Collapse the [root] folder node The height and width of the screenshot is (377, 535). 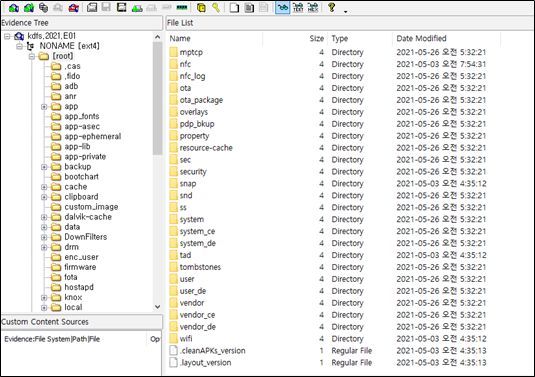pyautogui.click(x=32, y=56)
